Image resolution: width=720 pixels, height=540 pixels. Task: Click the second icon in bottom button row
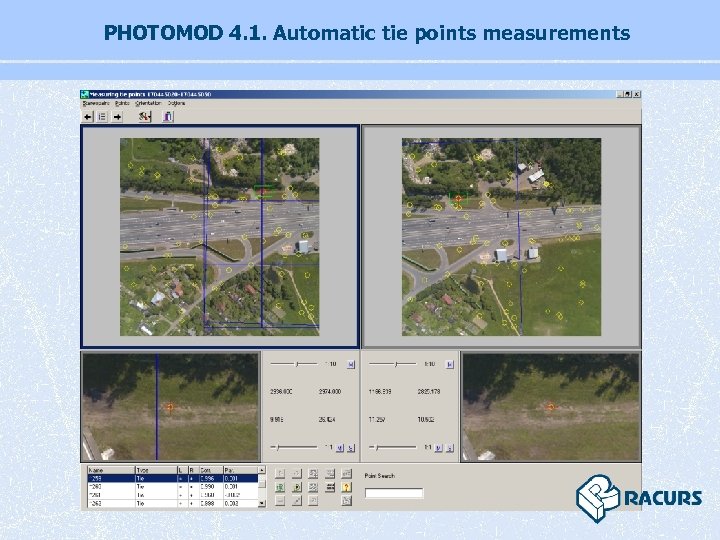[297, 501]
